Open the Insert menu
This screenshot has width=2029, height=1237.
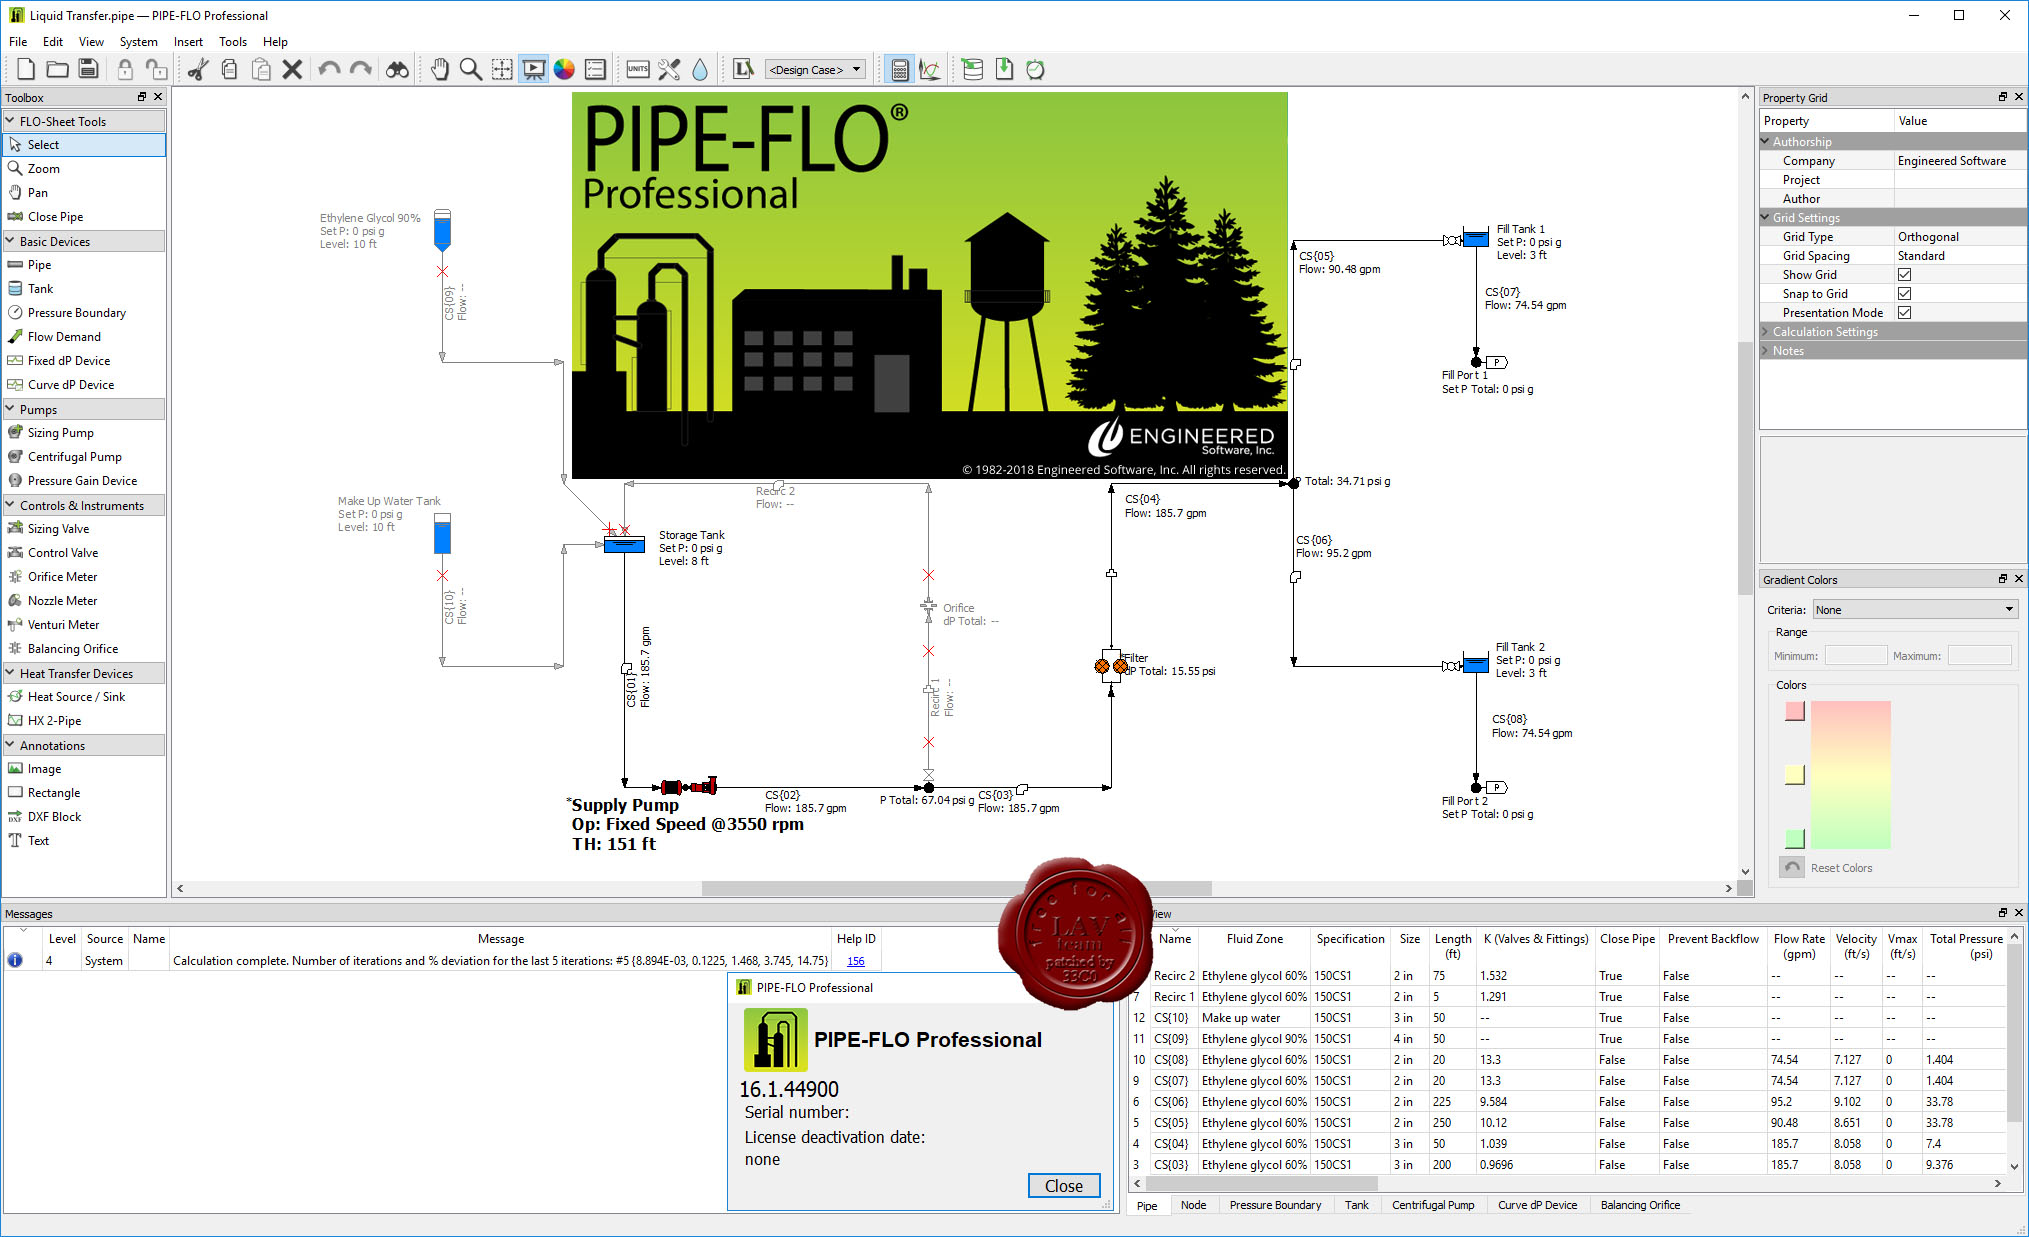pyautogui.click(x=188, y=42)
